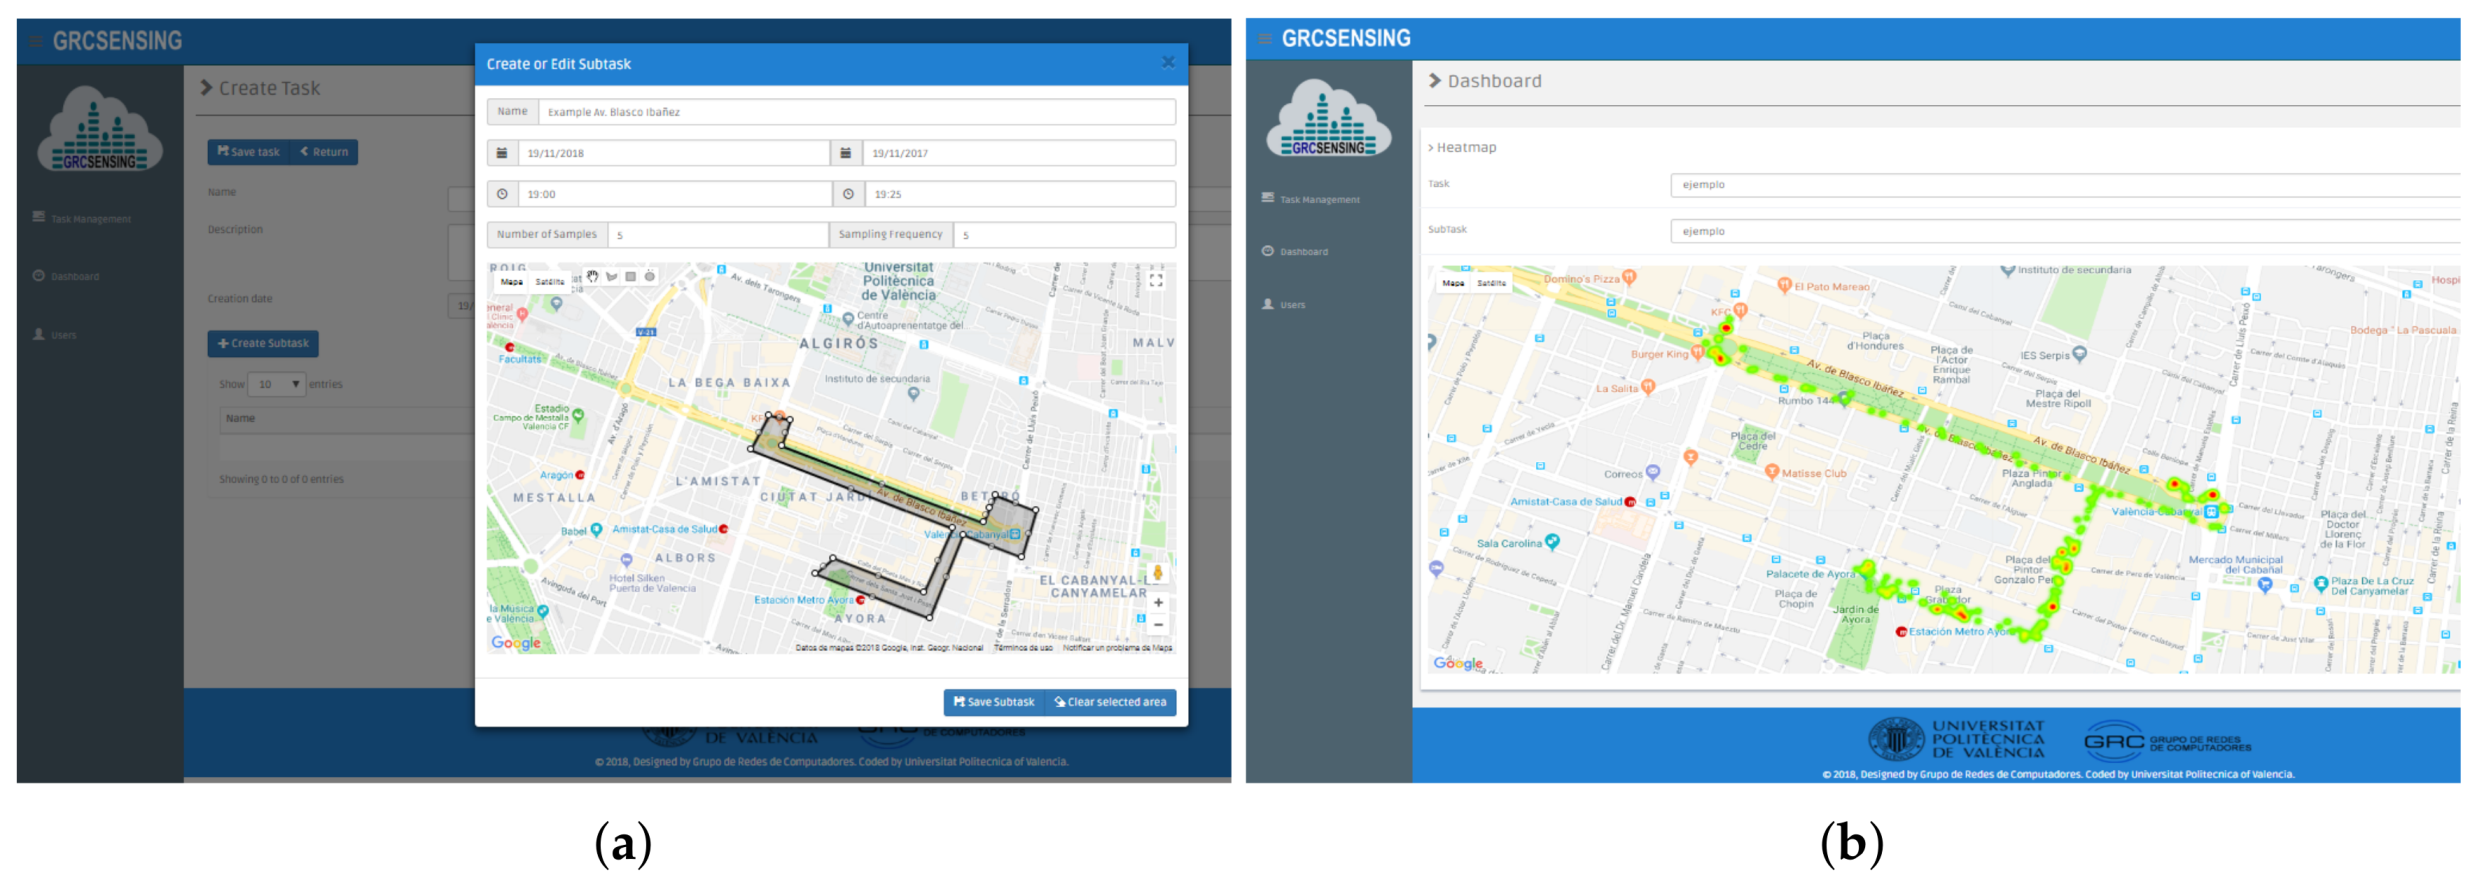Collapse the Heatmap panel chevron
The width and height of the screenshot is (2491, 889).
[x=1431, y=148]
